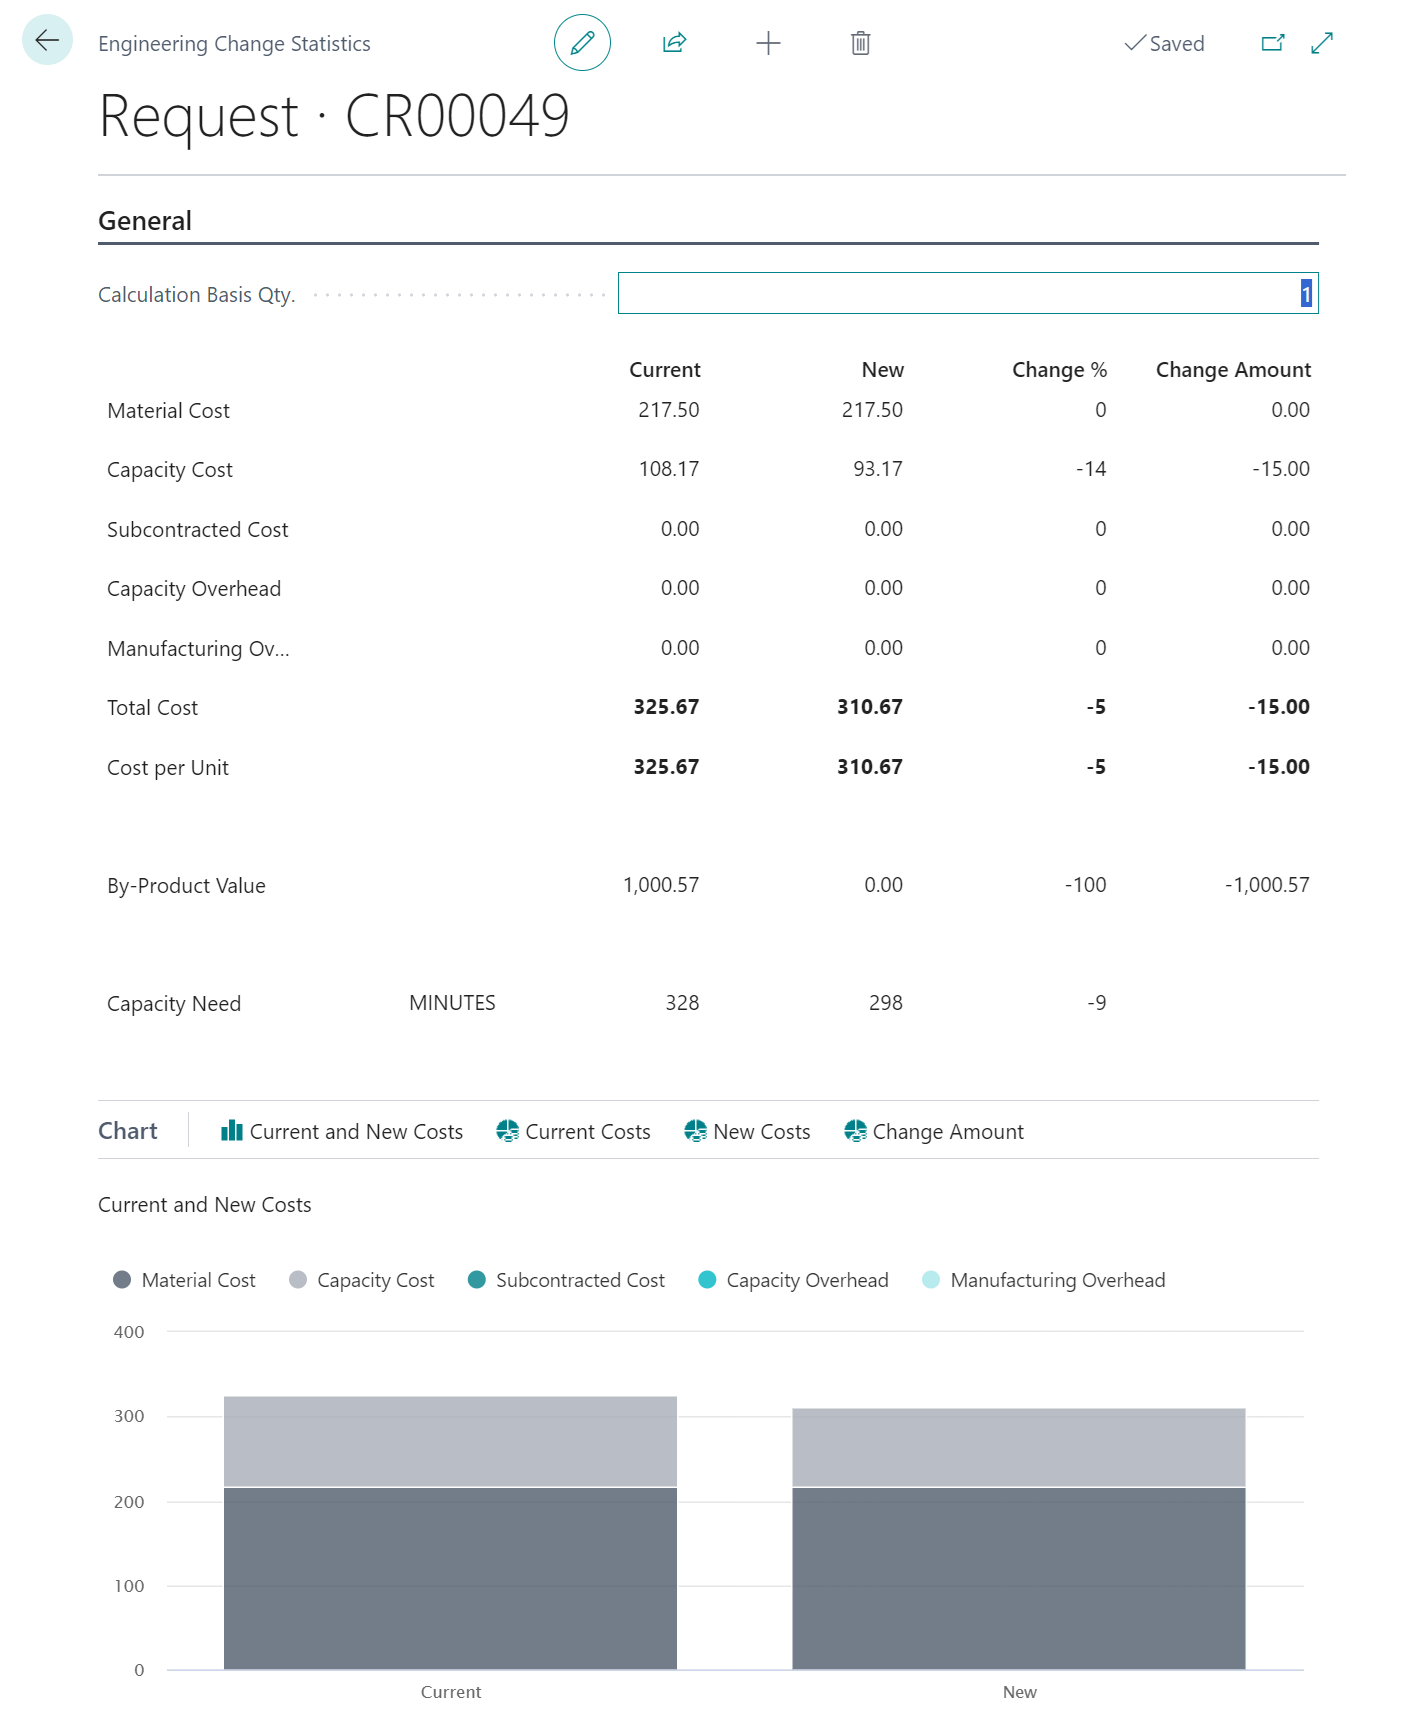The image size is (1404, 1735).
Task: Switch chart to Current Costs
Action: tap(573, 1131)
